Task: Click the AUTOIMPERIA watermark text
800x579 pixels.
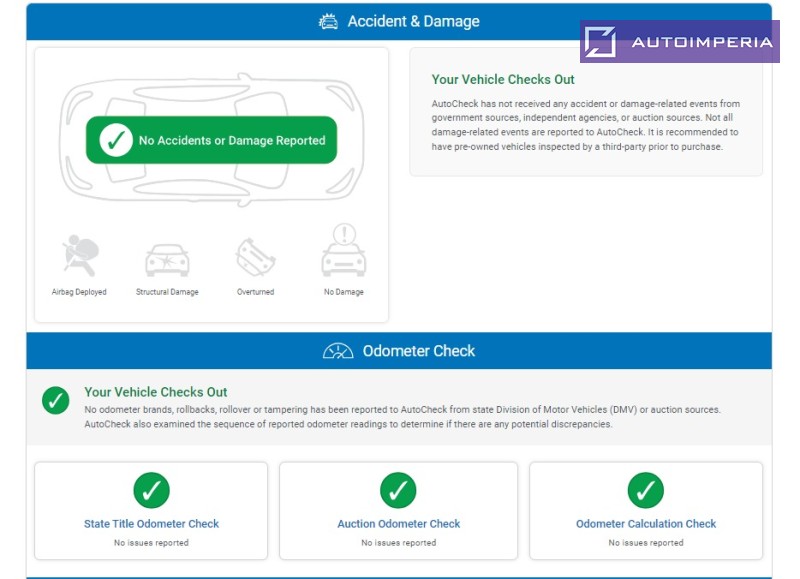Action: (703, 42)
